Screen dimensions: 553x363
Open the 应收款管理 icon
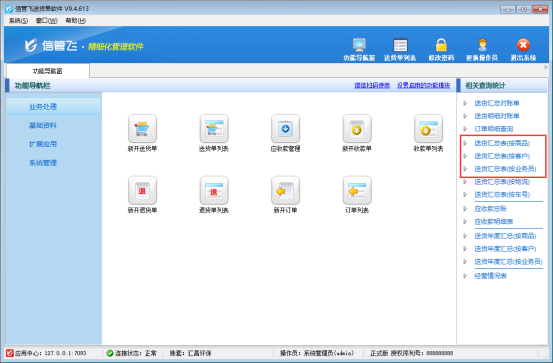click(x=285, y=129)
